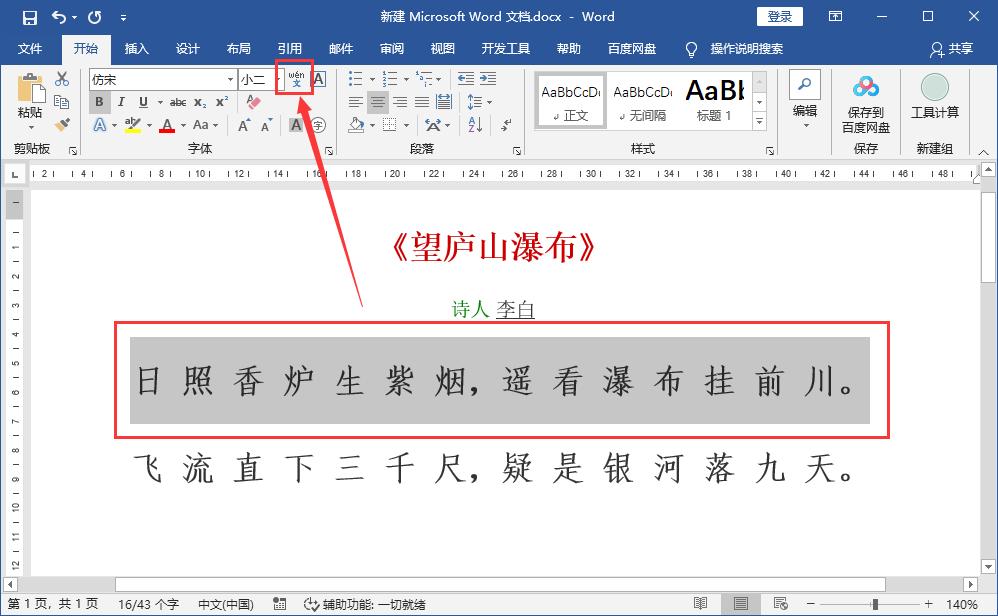Toggle italic formatting
This screenshot has width=998, height=616.
pyautogui.click(x=120, y=102)
